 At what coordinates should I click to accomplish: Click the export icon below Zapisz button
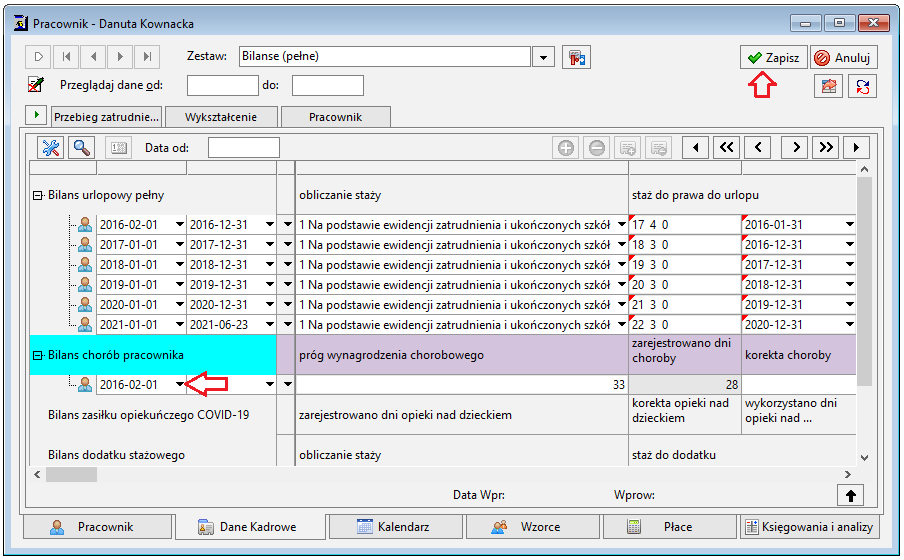point(828,87)
